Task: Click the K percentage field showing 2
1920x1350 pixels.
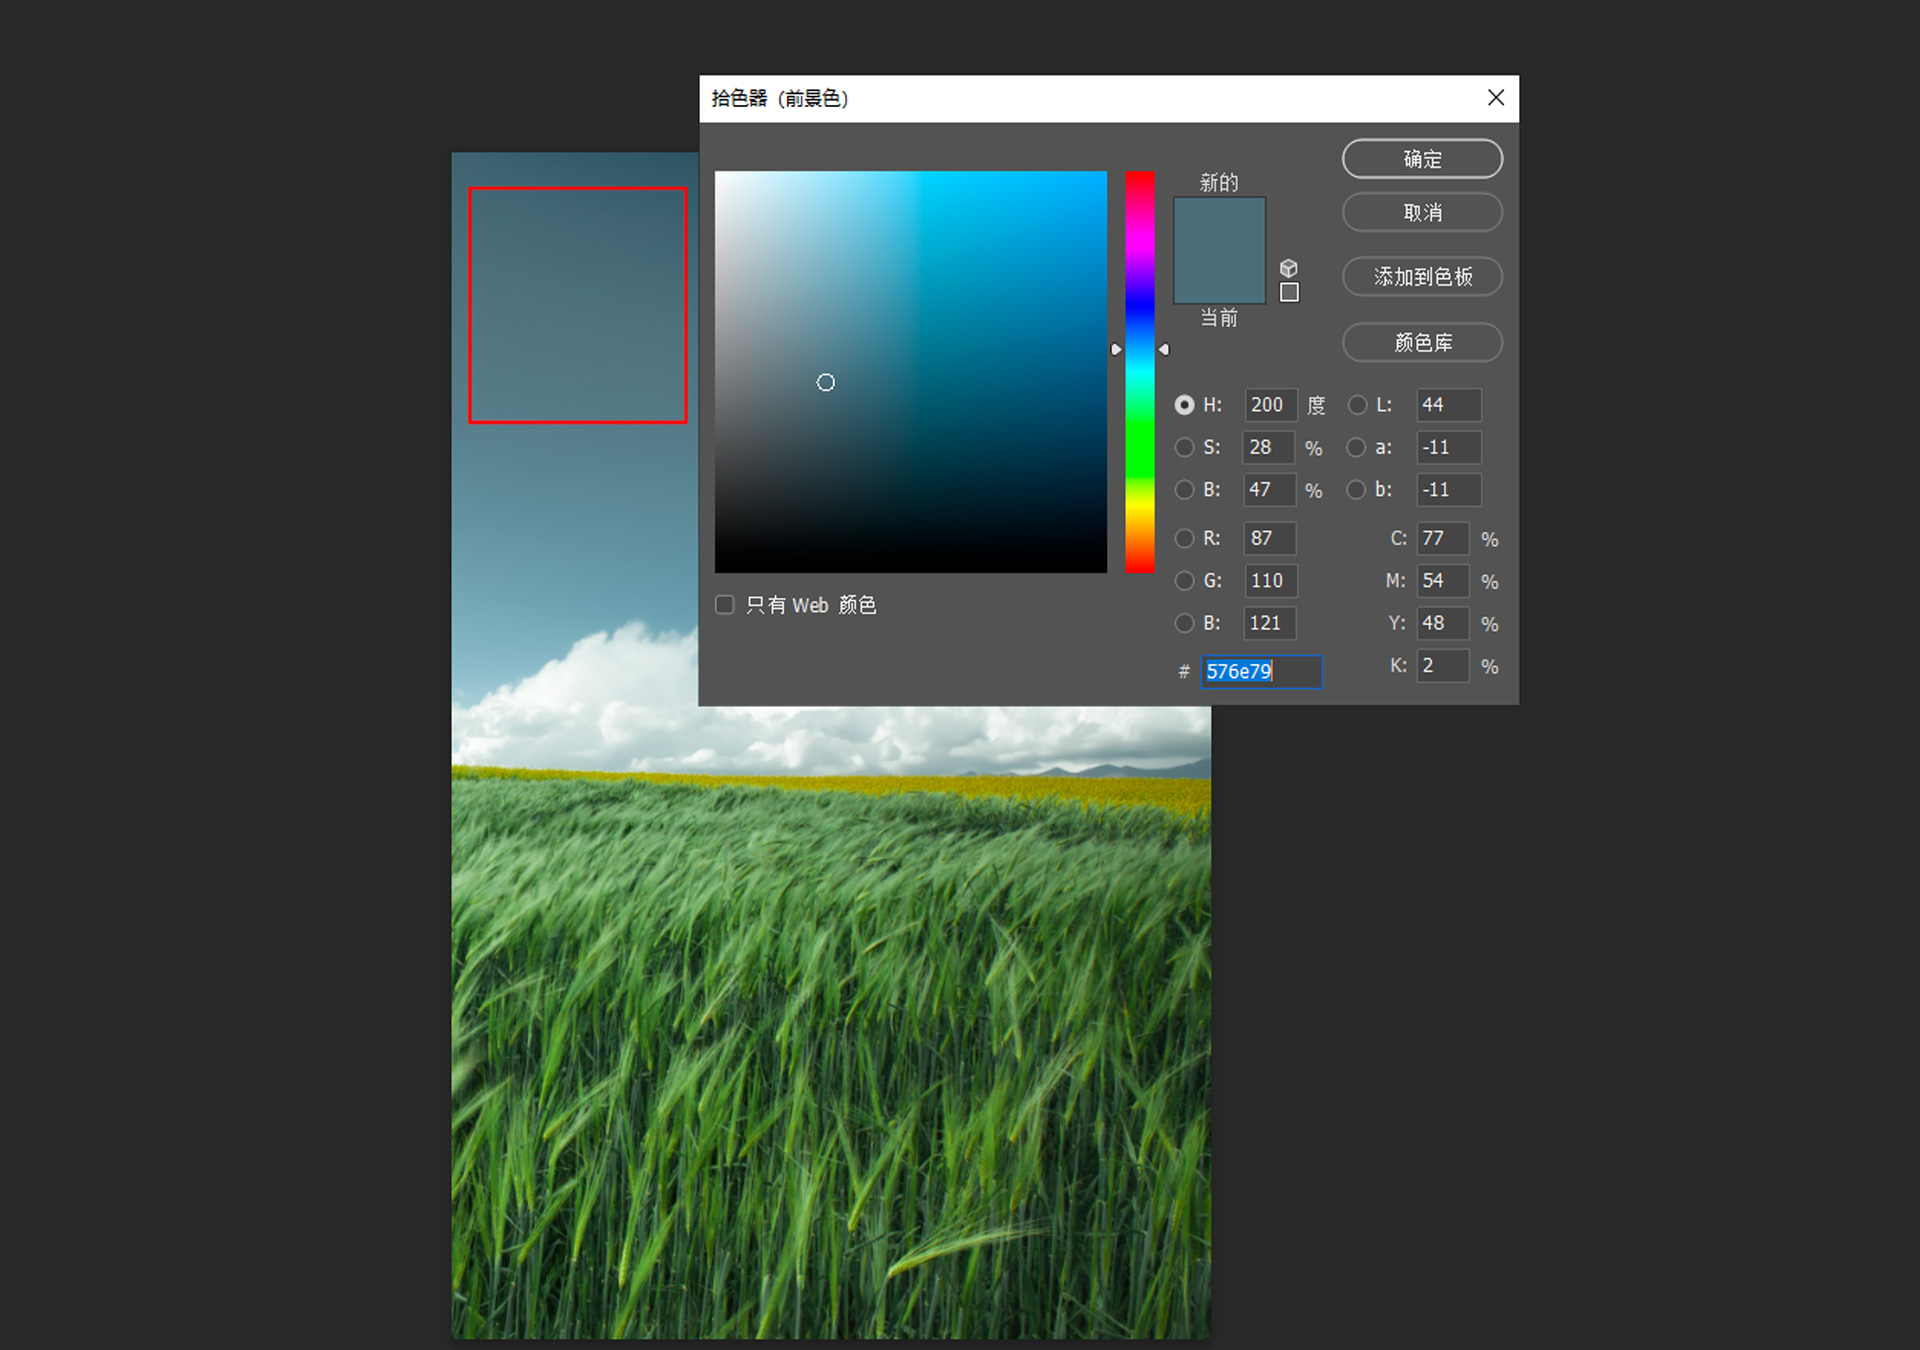Action: pos(1442,665)
